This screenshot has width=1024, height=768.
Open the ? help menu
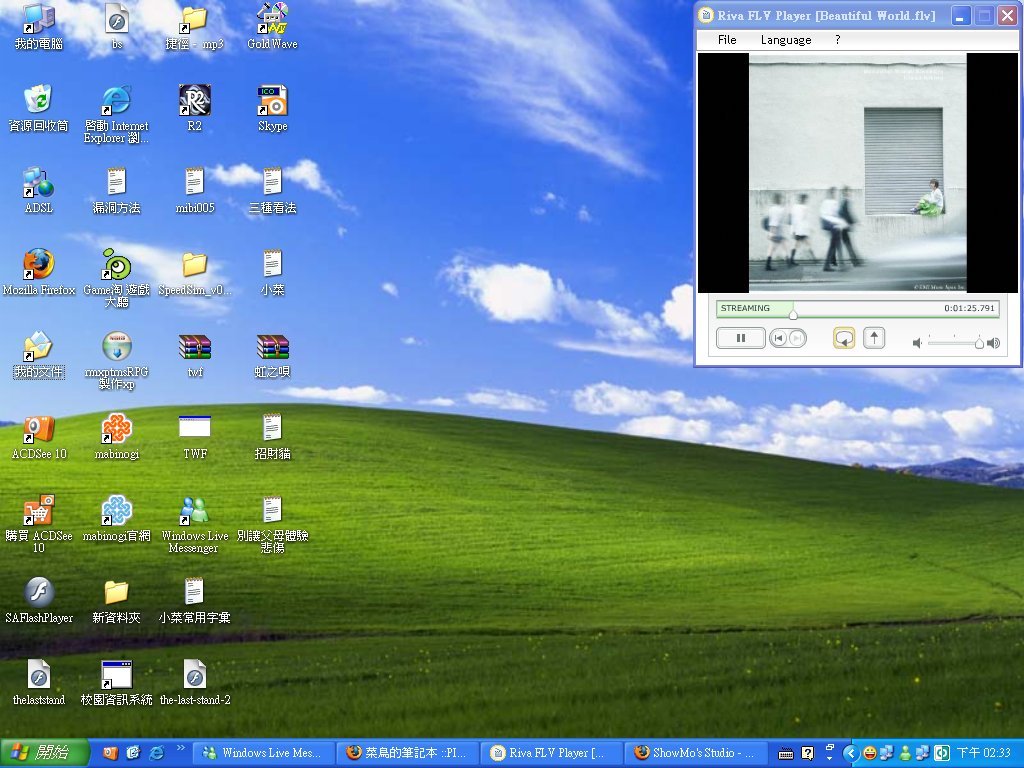pos(837,40)
